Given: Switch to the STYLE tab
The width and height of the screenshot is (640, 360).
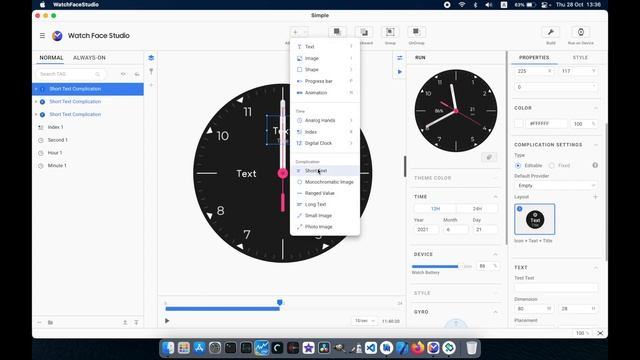Looking at the screenshot, I should [x=580, y=58].
